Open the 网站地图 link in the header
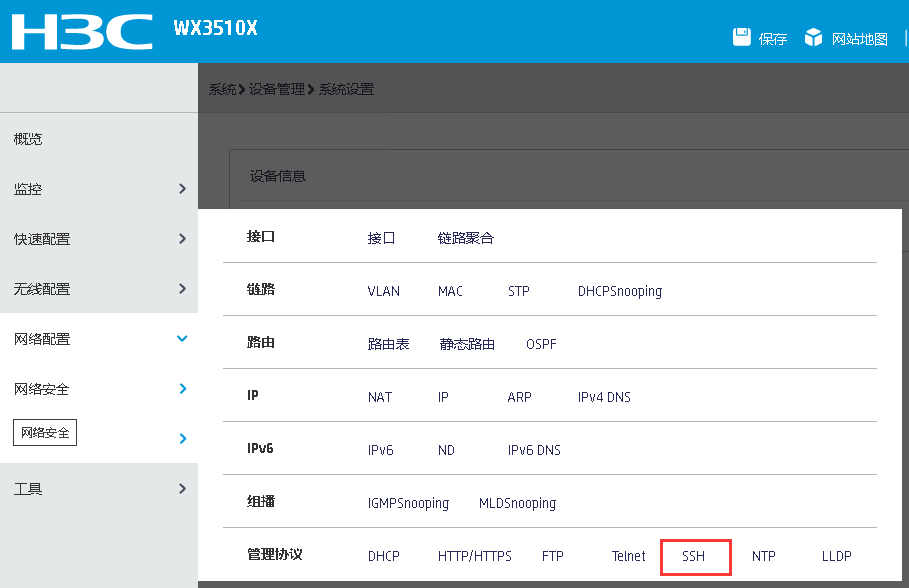The height and width of the screenshot is (588, 909). (x=860, y=39)
